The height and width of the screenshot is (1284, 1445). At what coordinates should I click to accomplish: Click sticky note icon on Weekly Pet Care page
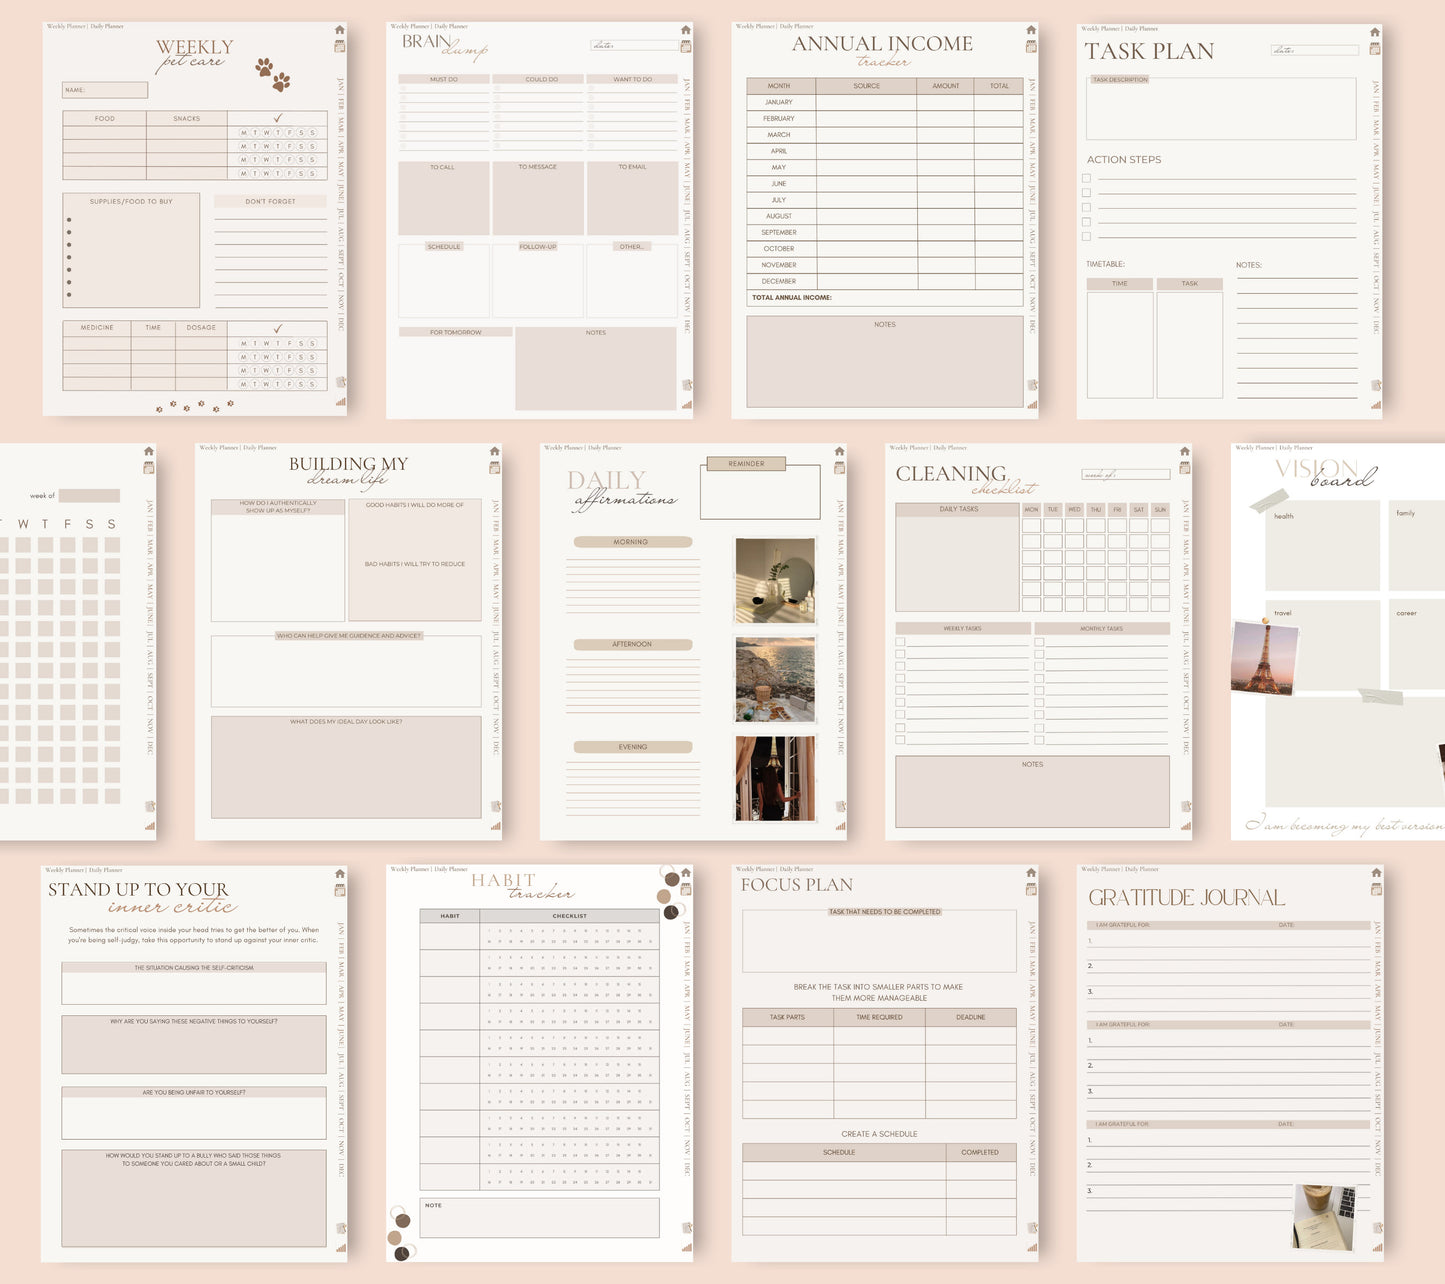tap(340, 382)
